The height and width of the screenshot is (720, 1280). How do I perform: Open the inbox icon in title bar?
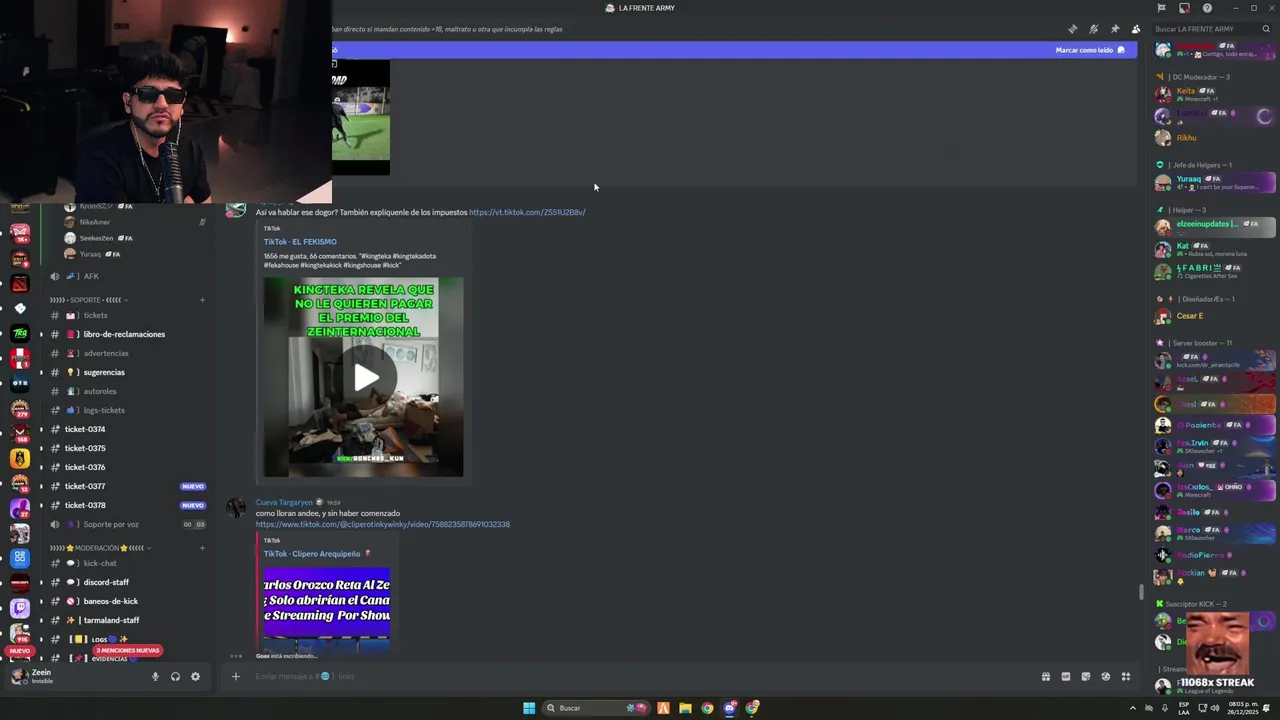(1184, 8)
